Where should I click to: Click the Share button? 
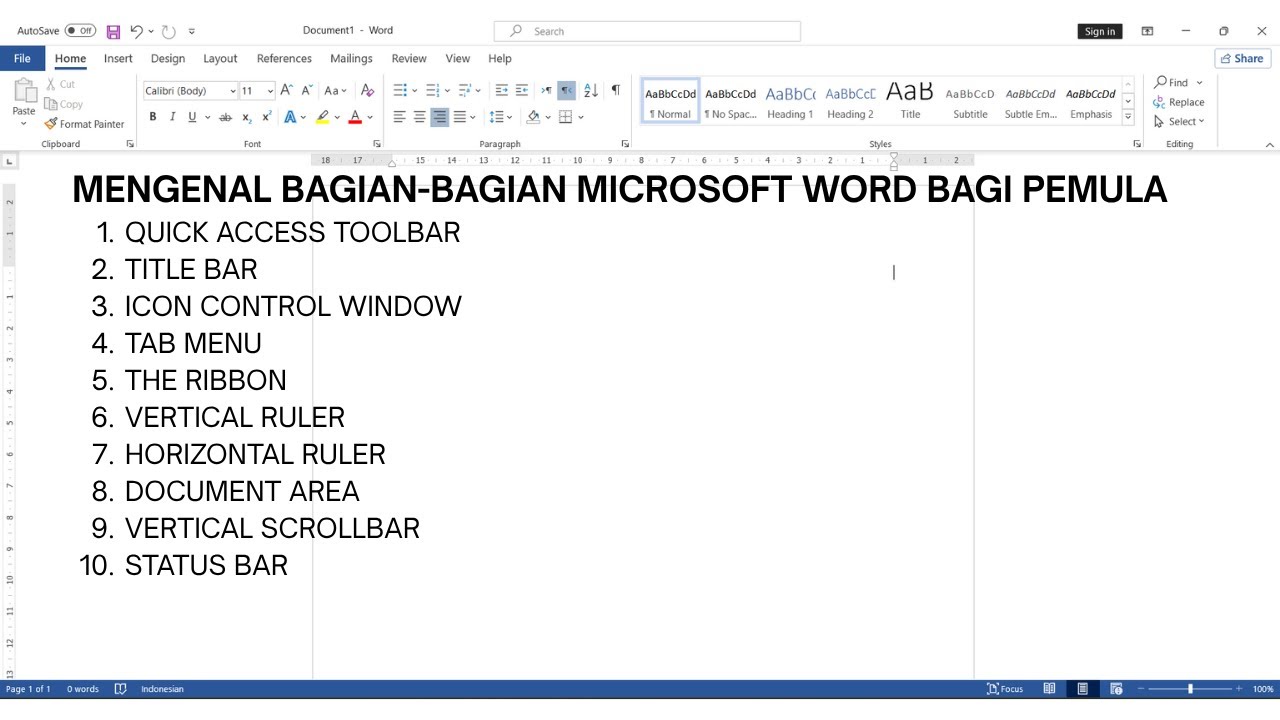1242,58
